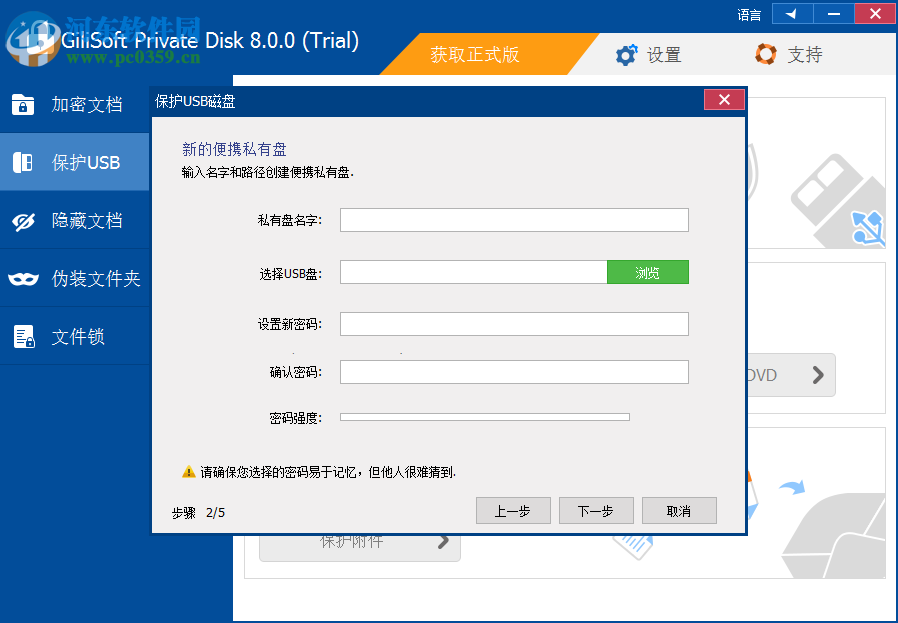Open the 保护USB section in sidebar
Image resolution: width=898 pixels, height=623 pixels.
[25, 162]
